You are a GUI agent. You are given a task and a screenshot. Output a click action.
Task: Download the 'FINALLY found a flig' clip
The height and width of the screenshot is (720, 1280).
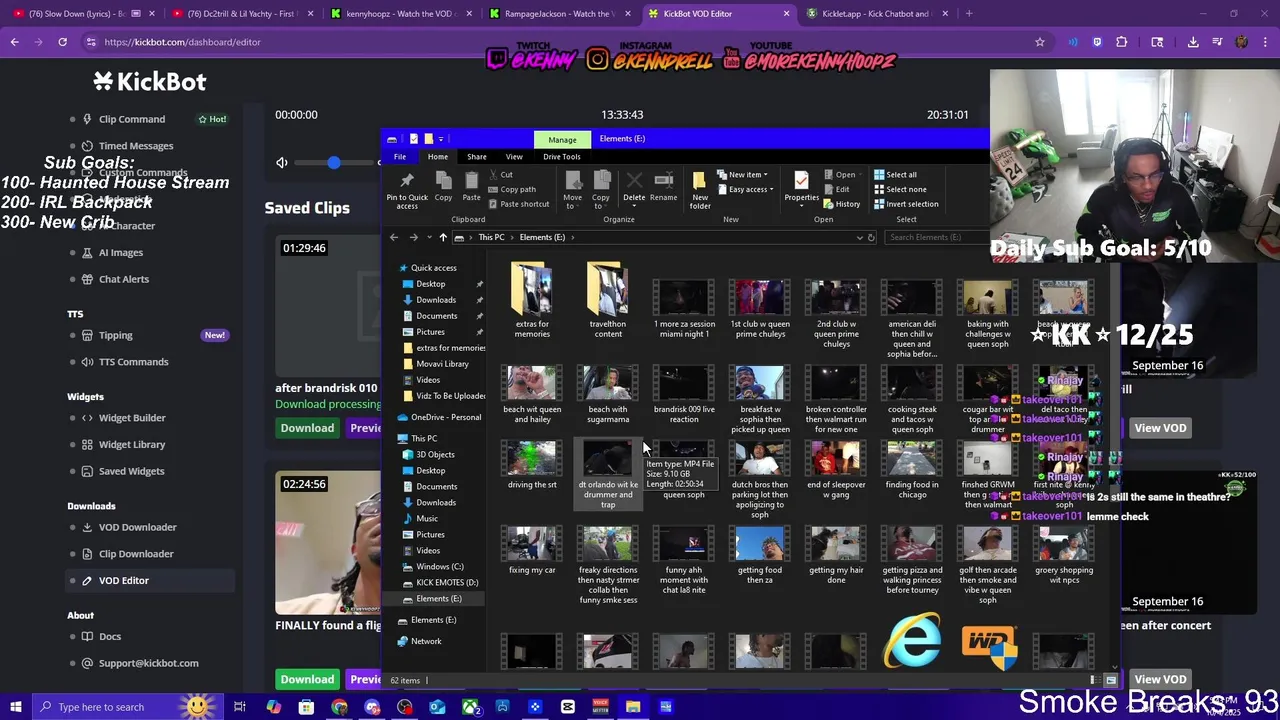click(x=307, y=679)
